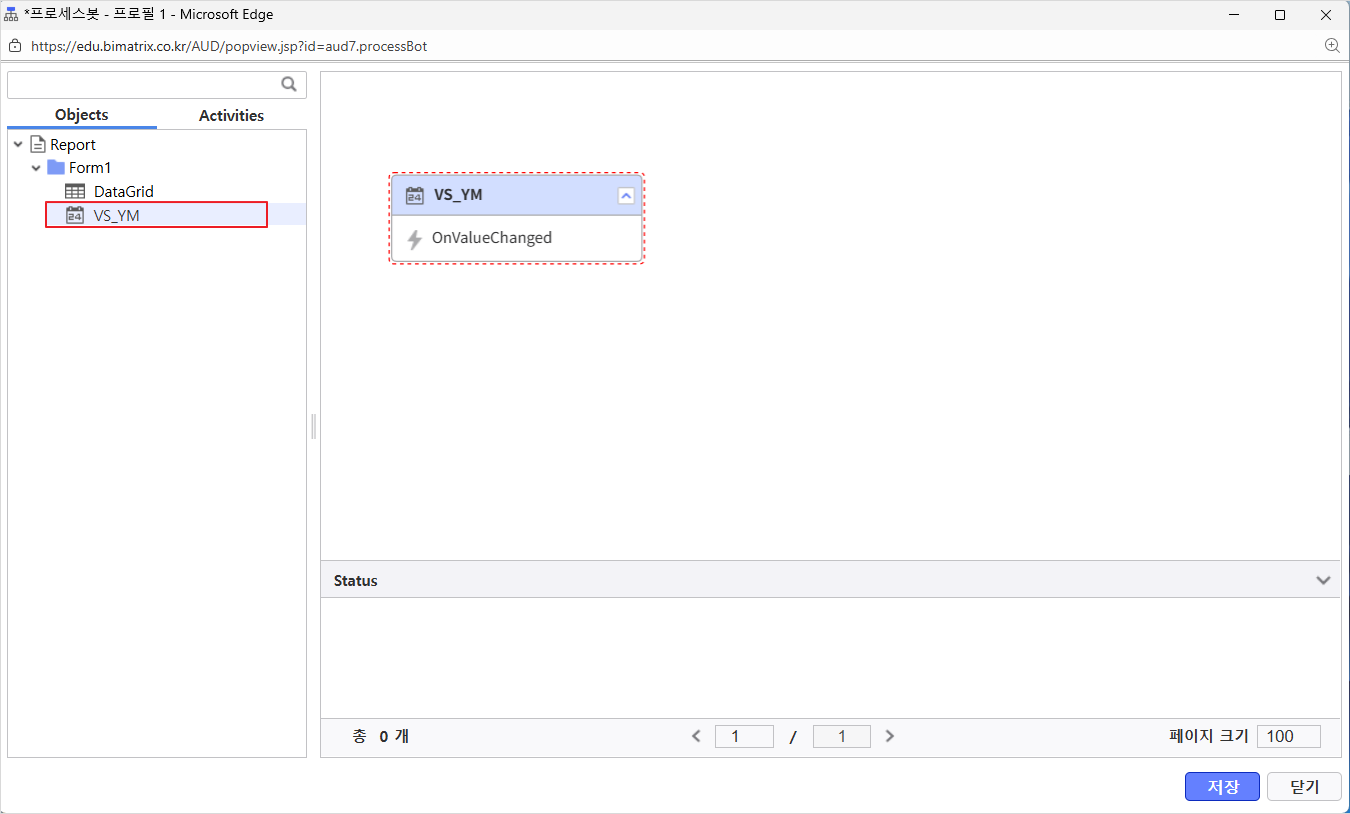1350x814 pixels.
Task: Collapse the Form1 tree node
Action: pyautogui.click(x=36, y=168)
